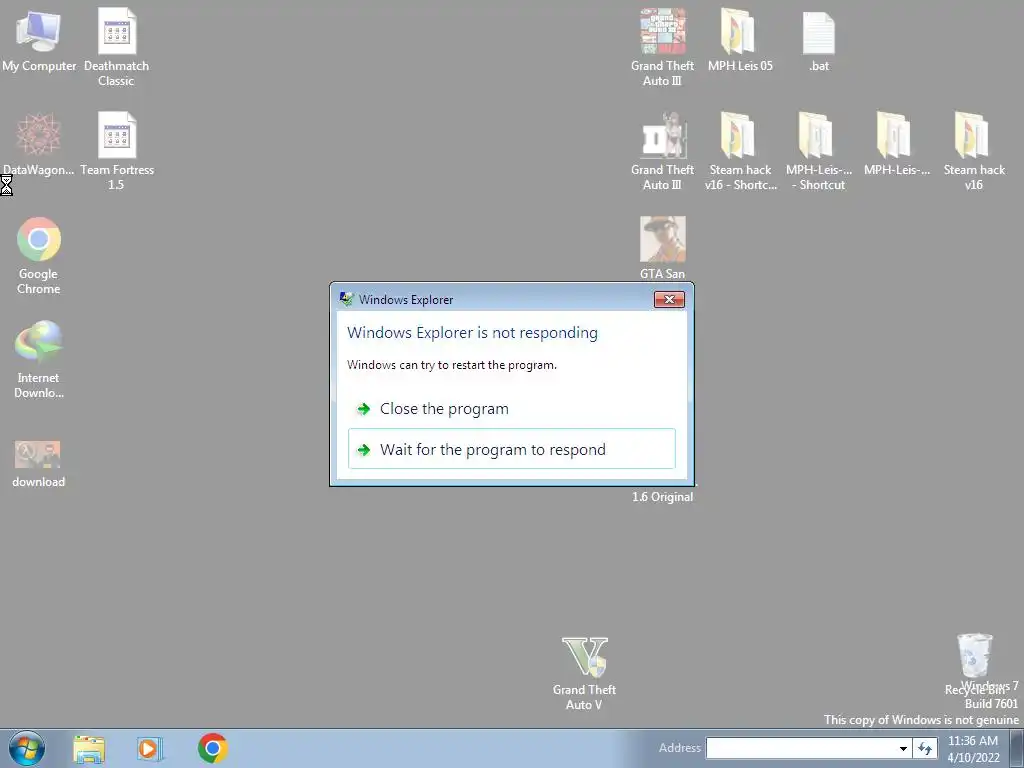Open Windows Media Player from taskbar

pyautogui.click(x=150, y=748)
